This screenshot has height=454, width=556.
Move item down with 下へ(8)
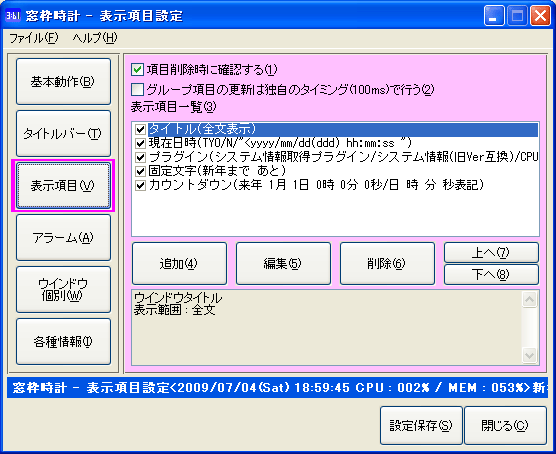491,275
